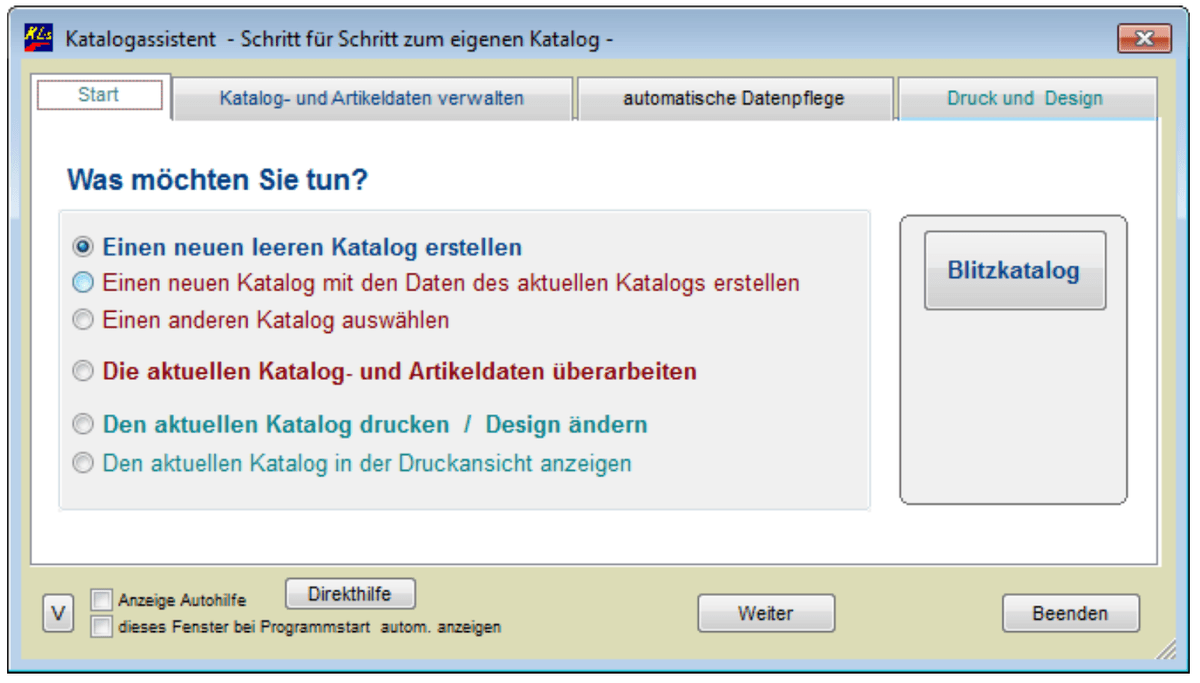Viewport: 1200px width, 683px height.
Task: Click the Weiter button
Action: point(766,613)
